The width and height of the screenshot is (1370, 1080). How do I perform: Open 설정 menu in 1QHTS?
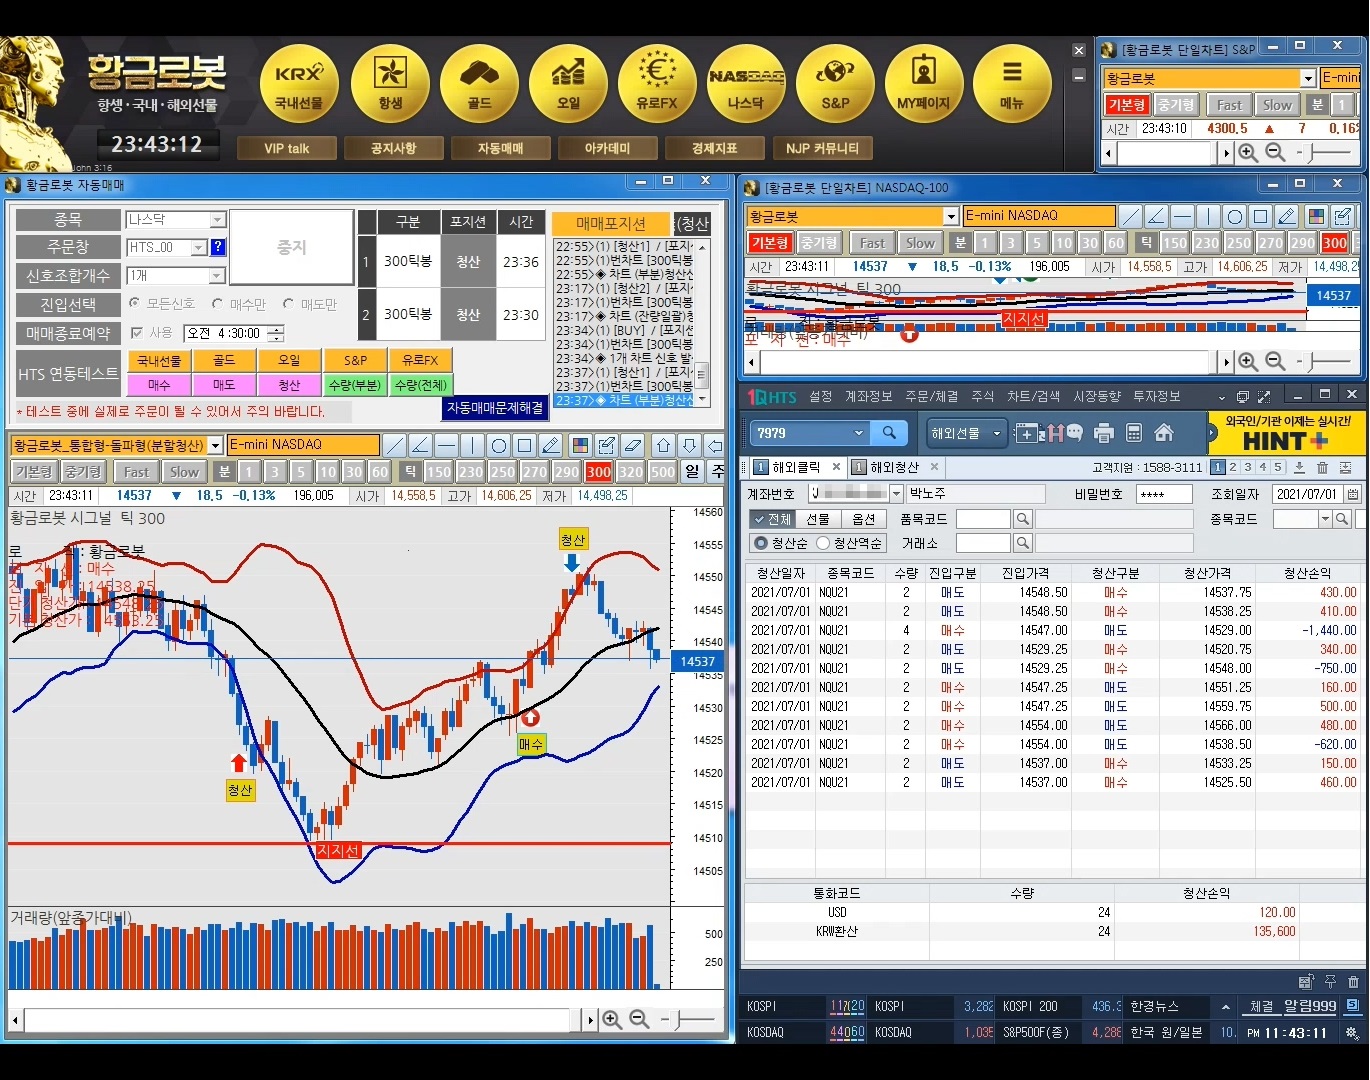pos(820,397)
